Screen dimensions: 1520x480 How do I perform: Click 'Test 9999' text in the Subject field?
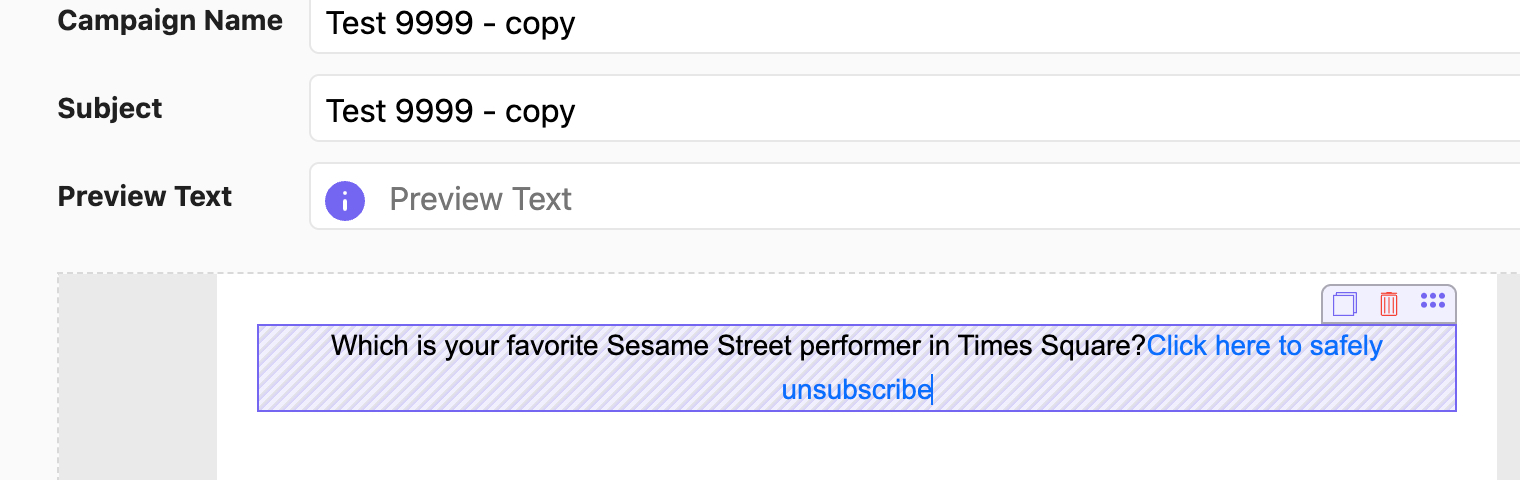point(398,110)
